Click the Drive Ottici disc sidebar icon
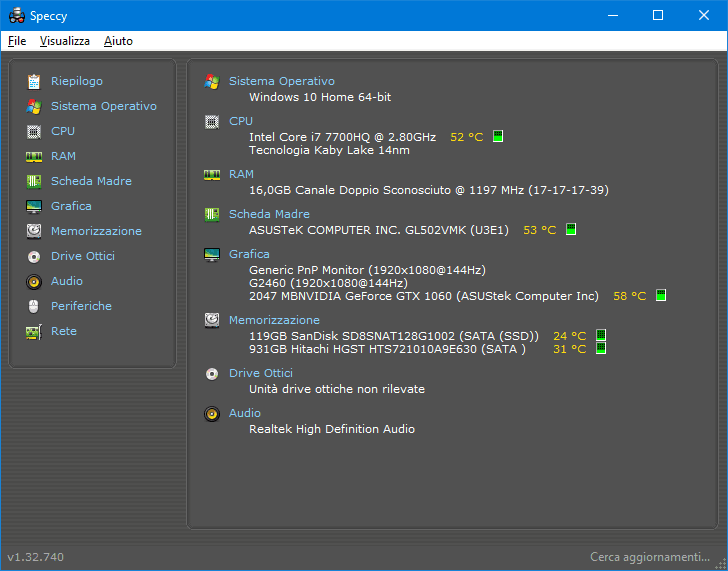The height and width of the screenshot is (571, 728). tap(34, 256)
